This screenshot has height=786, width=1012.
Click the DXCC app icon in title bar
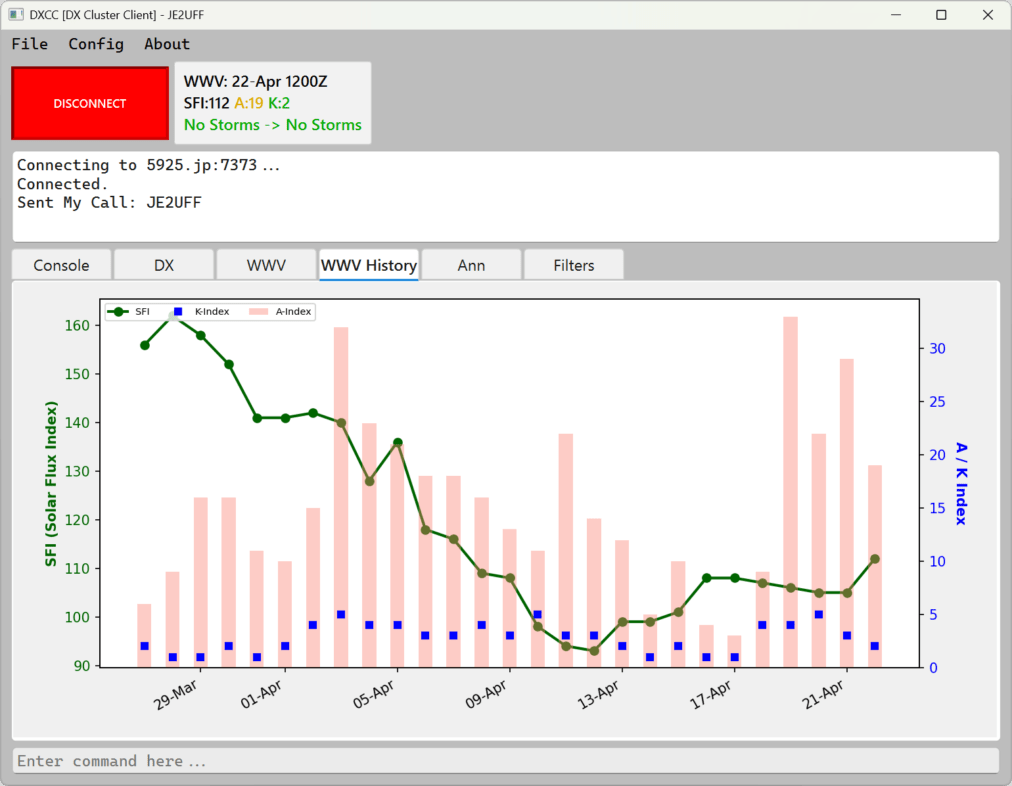[x=16, y=15]
